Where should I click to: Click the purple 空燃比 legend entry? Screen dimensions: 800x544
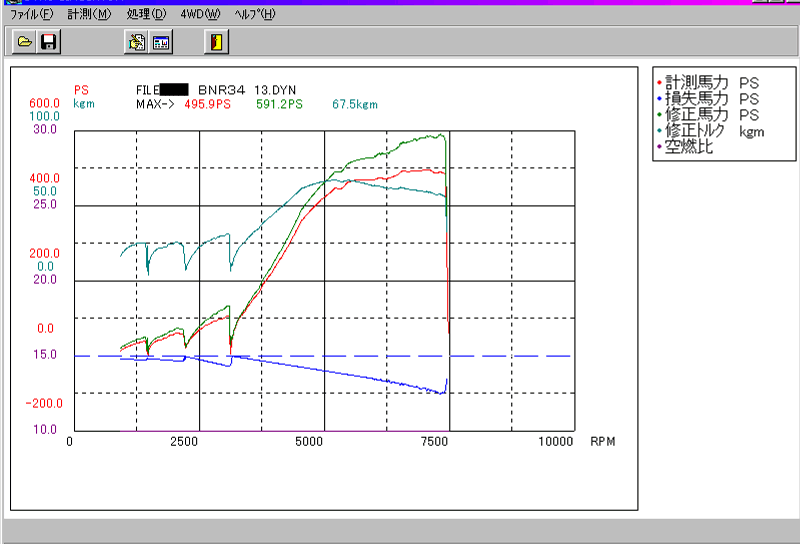click(690, 147)
